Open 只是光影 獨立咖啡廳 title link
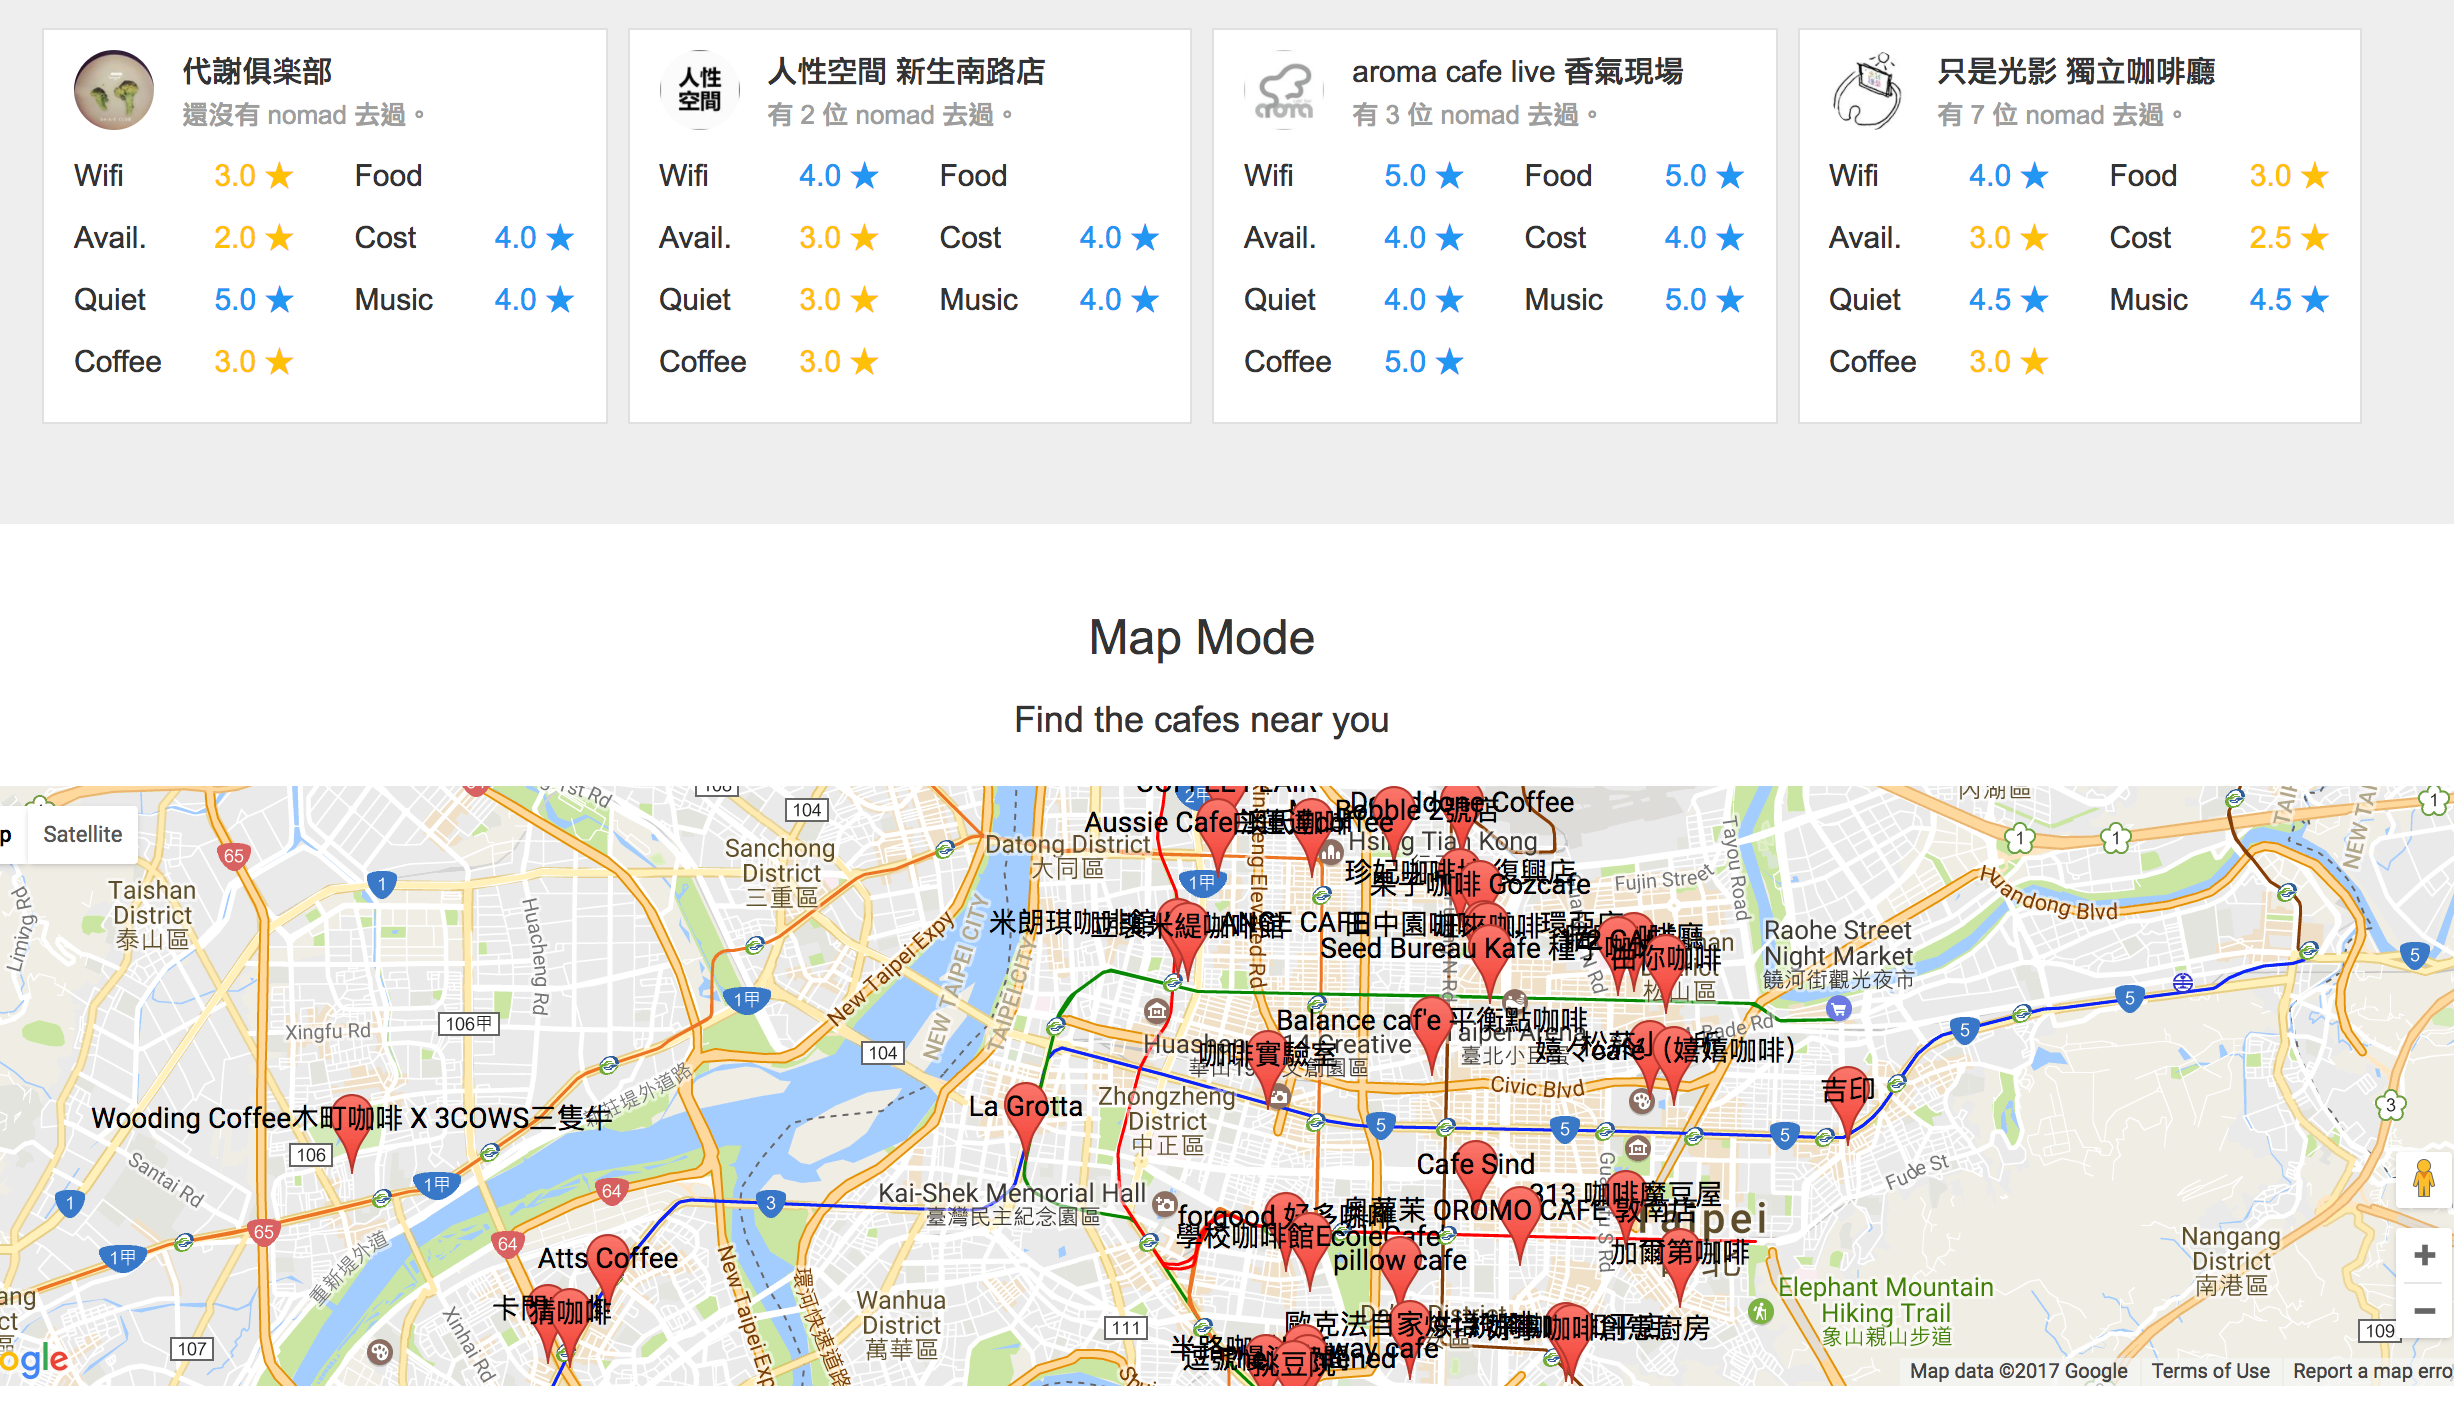This screenshot has height=1424, width=2454. [2076, 71]
